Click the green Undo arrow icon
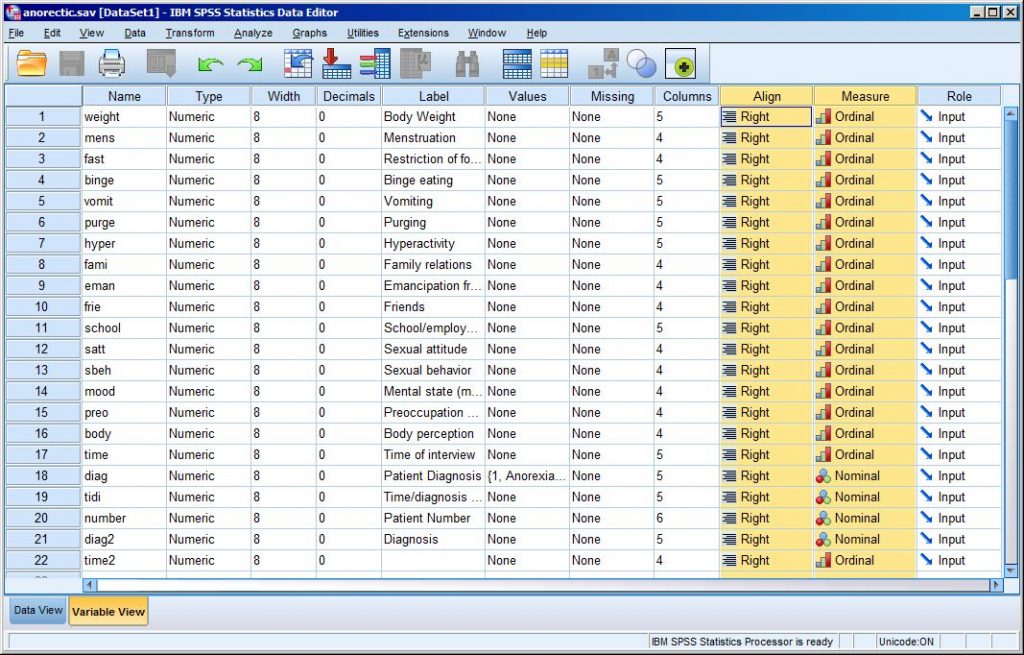1024x655 pixels. click(210, 64)
